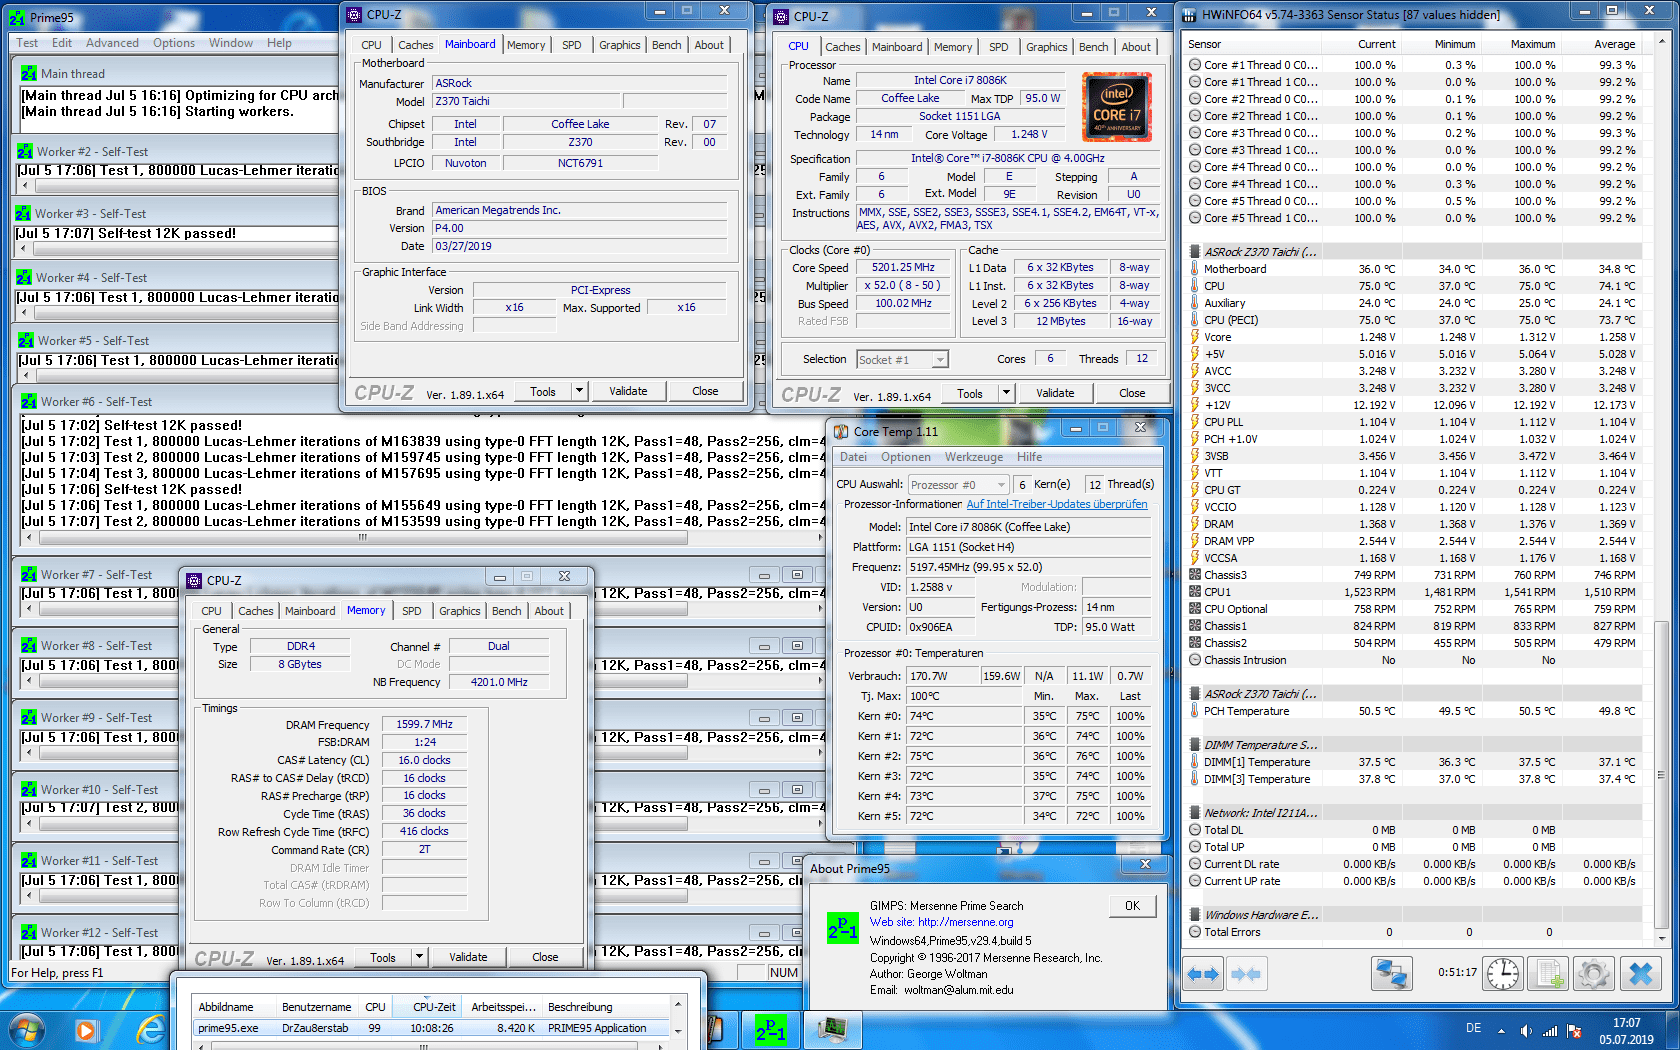Switch to SPD tab in Memory CPU-Z window
1680x1050 pixels.
412,611
